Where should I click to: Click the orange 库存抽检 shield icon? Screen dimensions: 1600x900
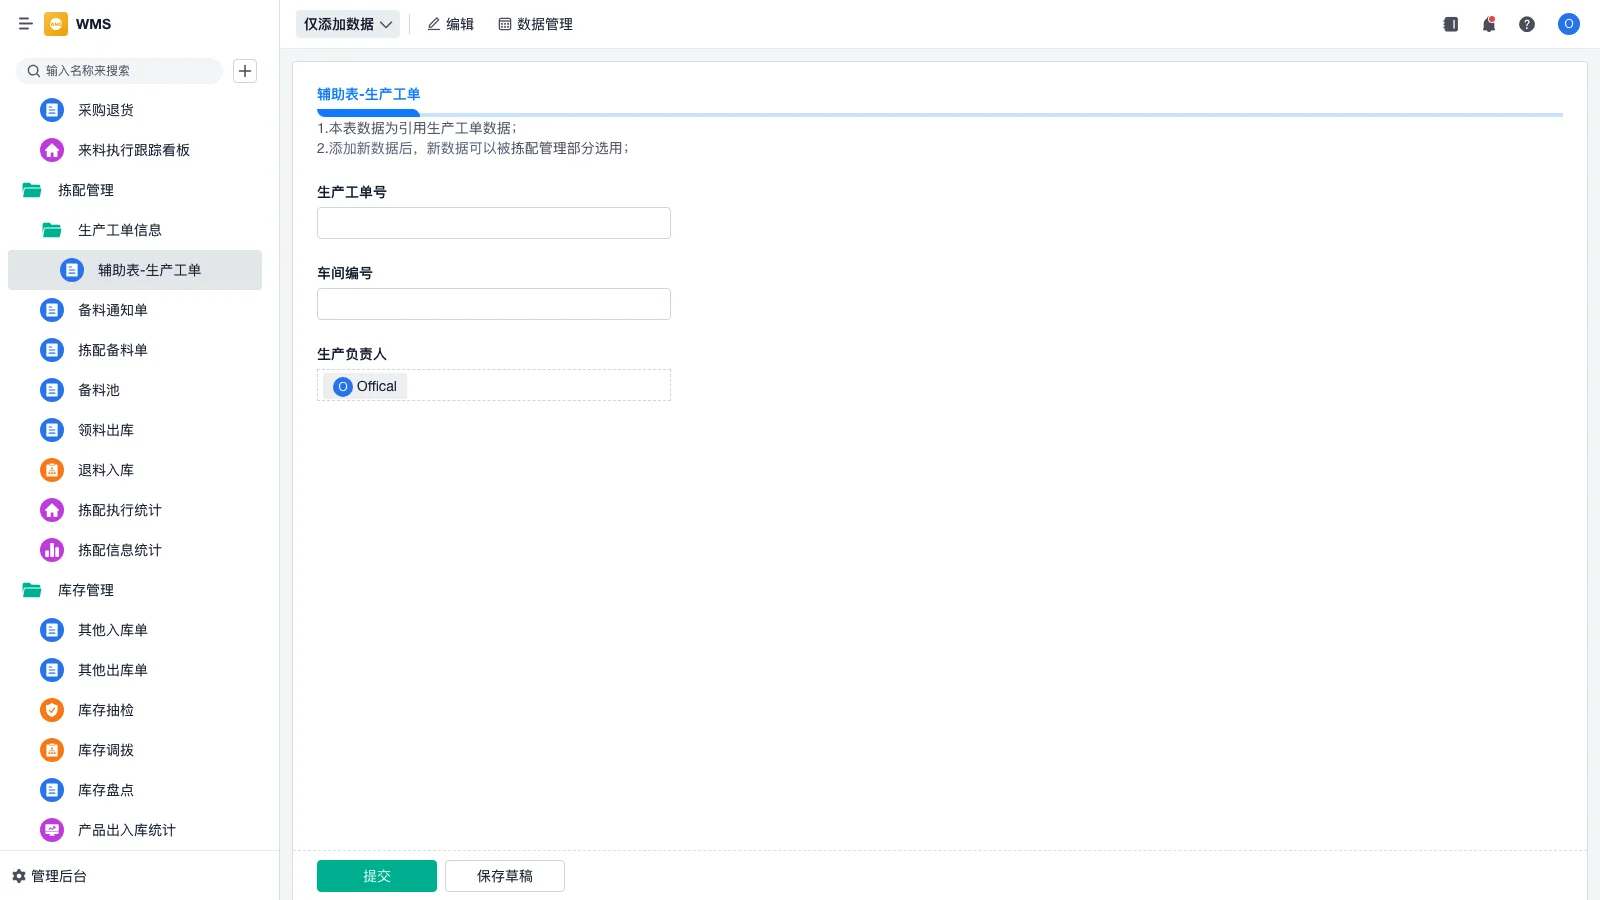pos(52,710)
